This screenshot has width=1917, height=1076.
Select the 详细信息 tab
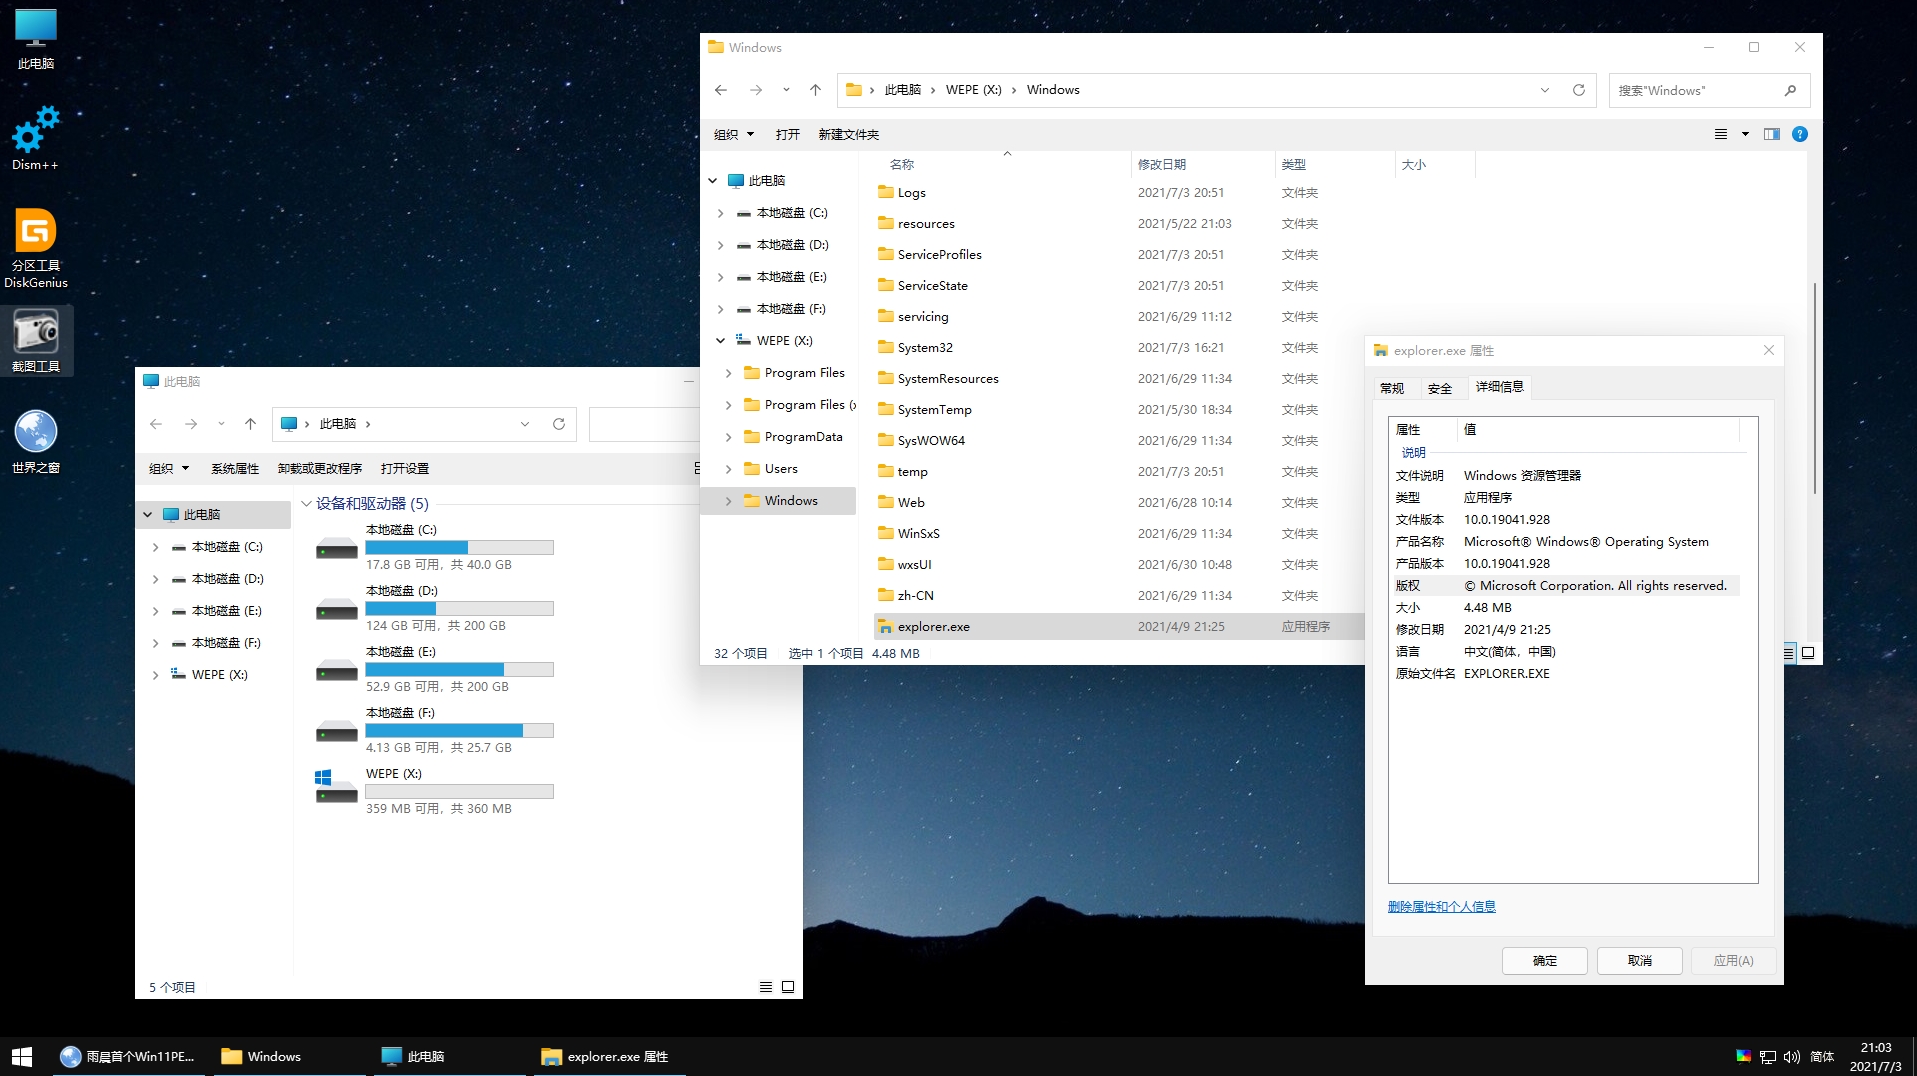point(1499,387)
